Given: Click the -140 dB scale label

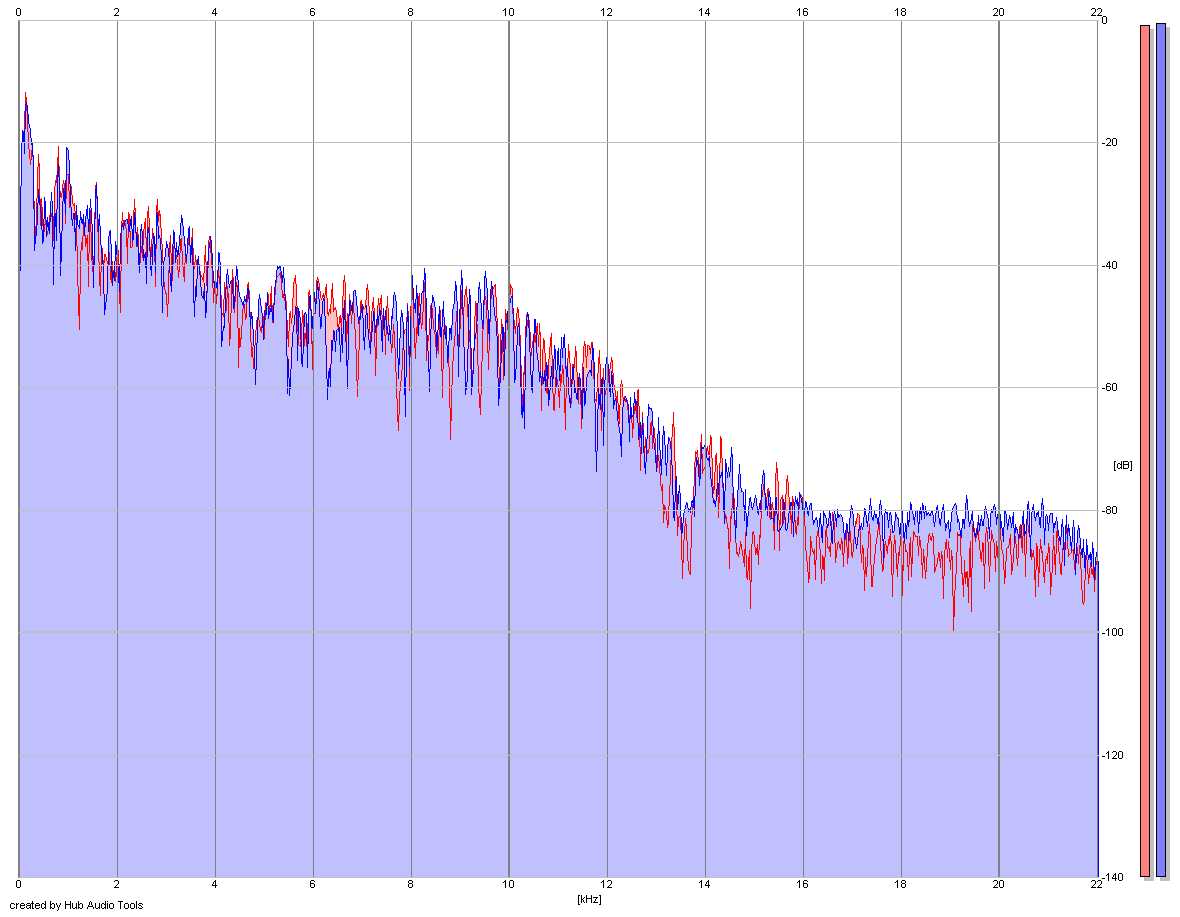Looking at the screenshot, I should [x=1112, y=877].
